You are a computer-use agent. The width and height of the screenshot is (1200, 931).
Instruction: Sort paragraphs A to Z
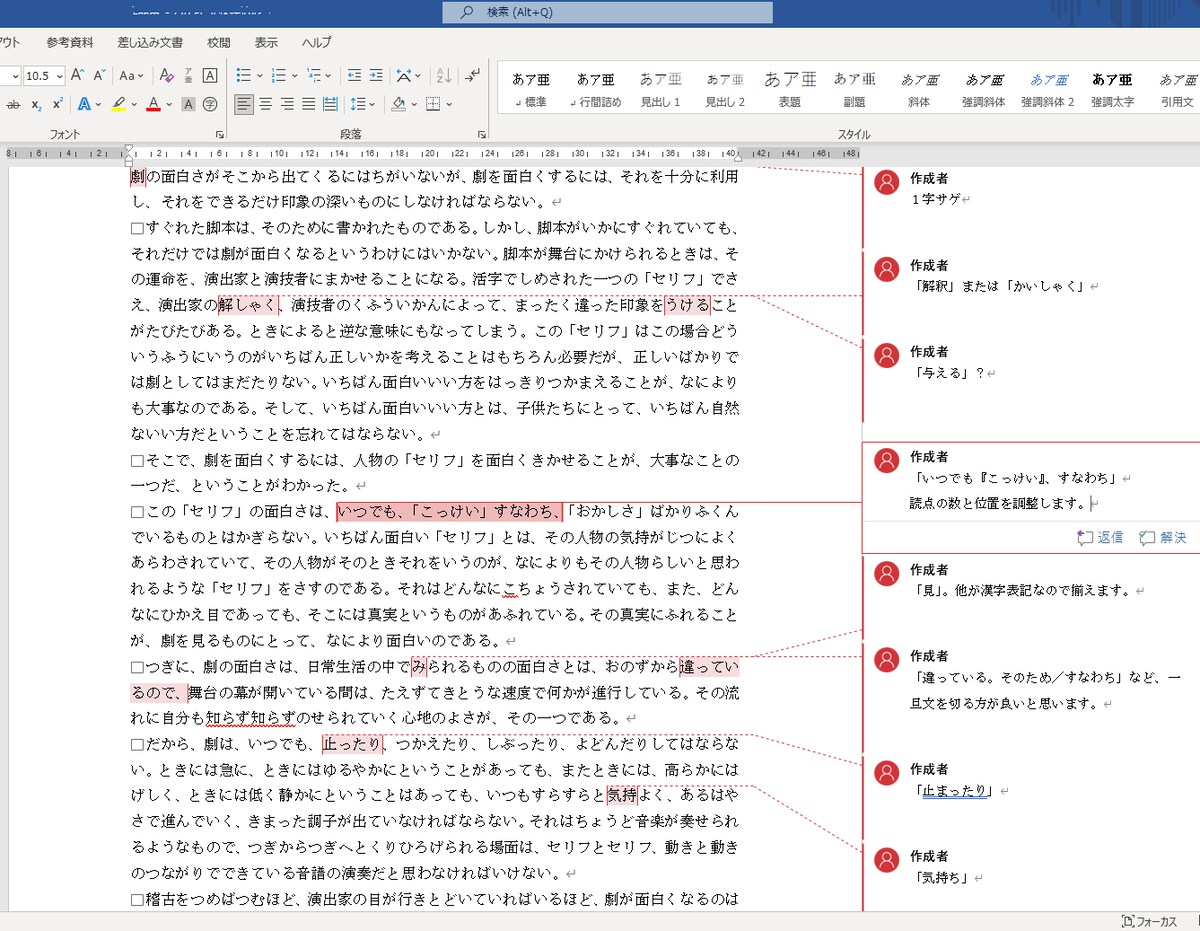coord(445,75)
